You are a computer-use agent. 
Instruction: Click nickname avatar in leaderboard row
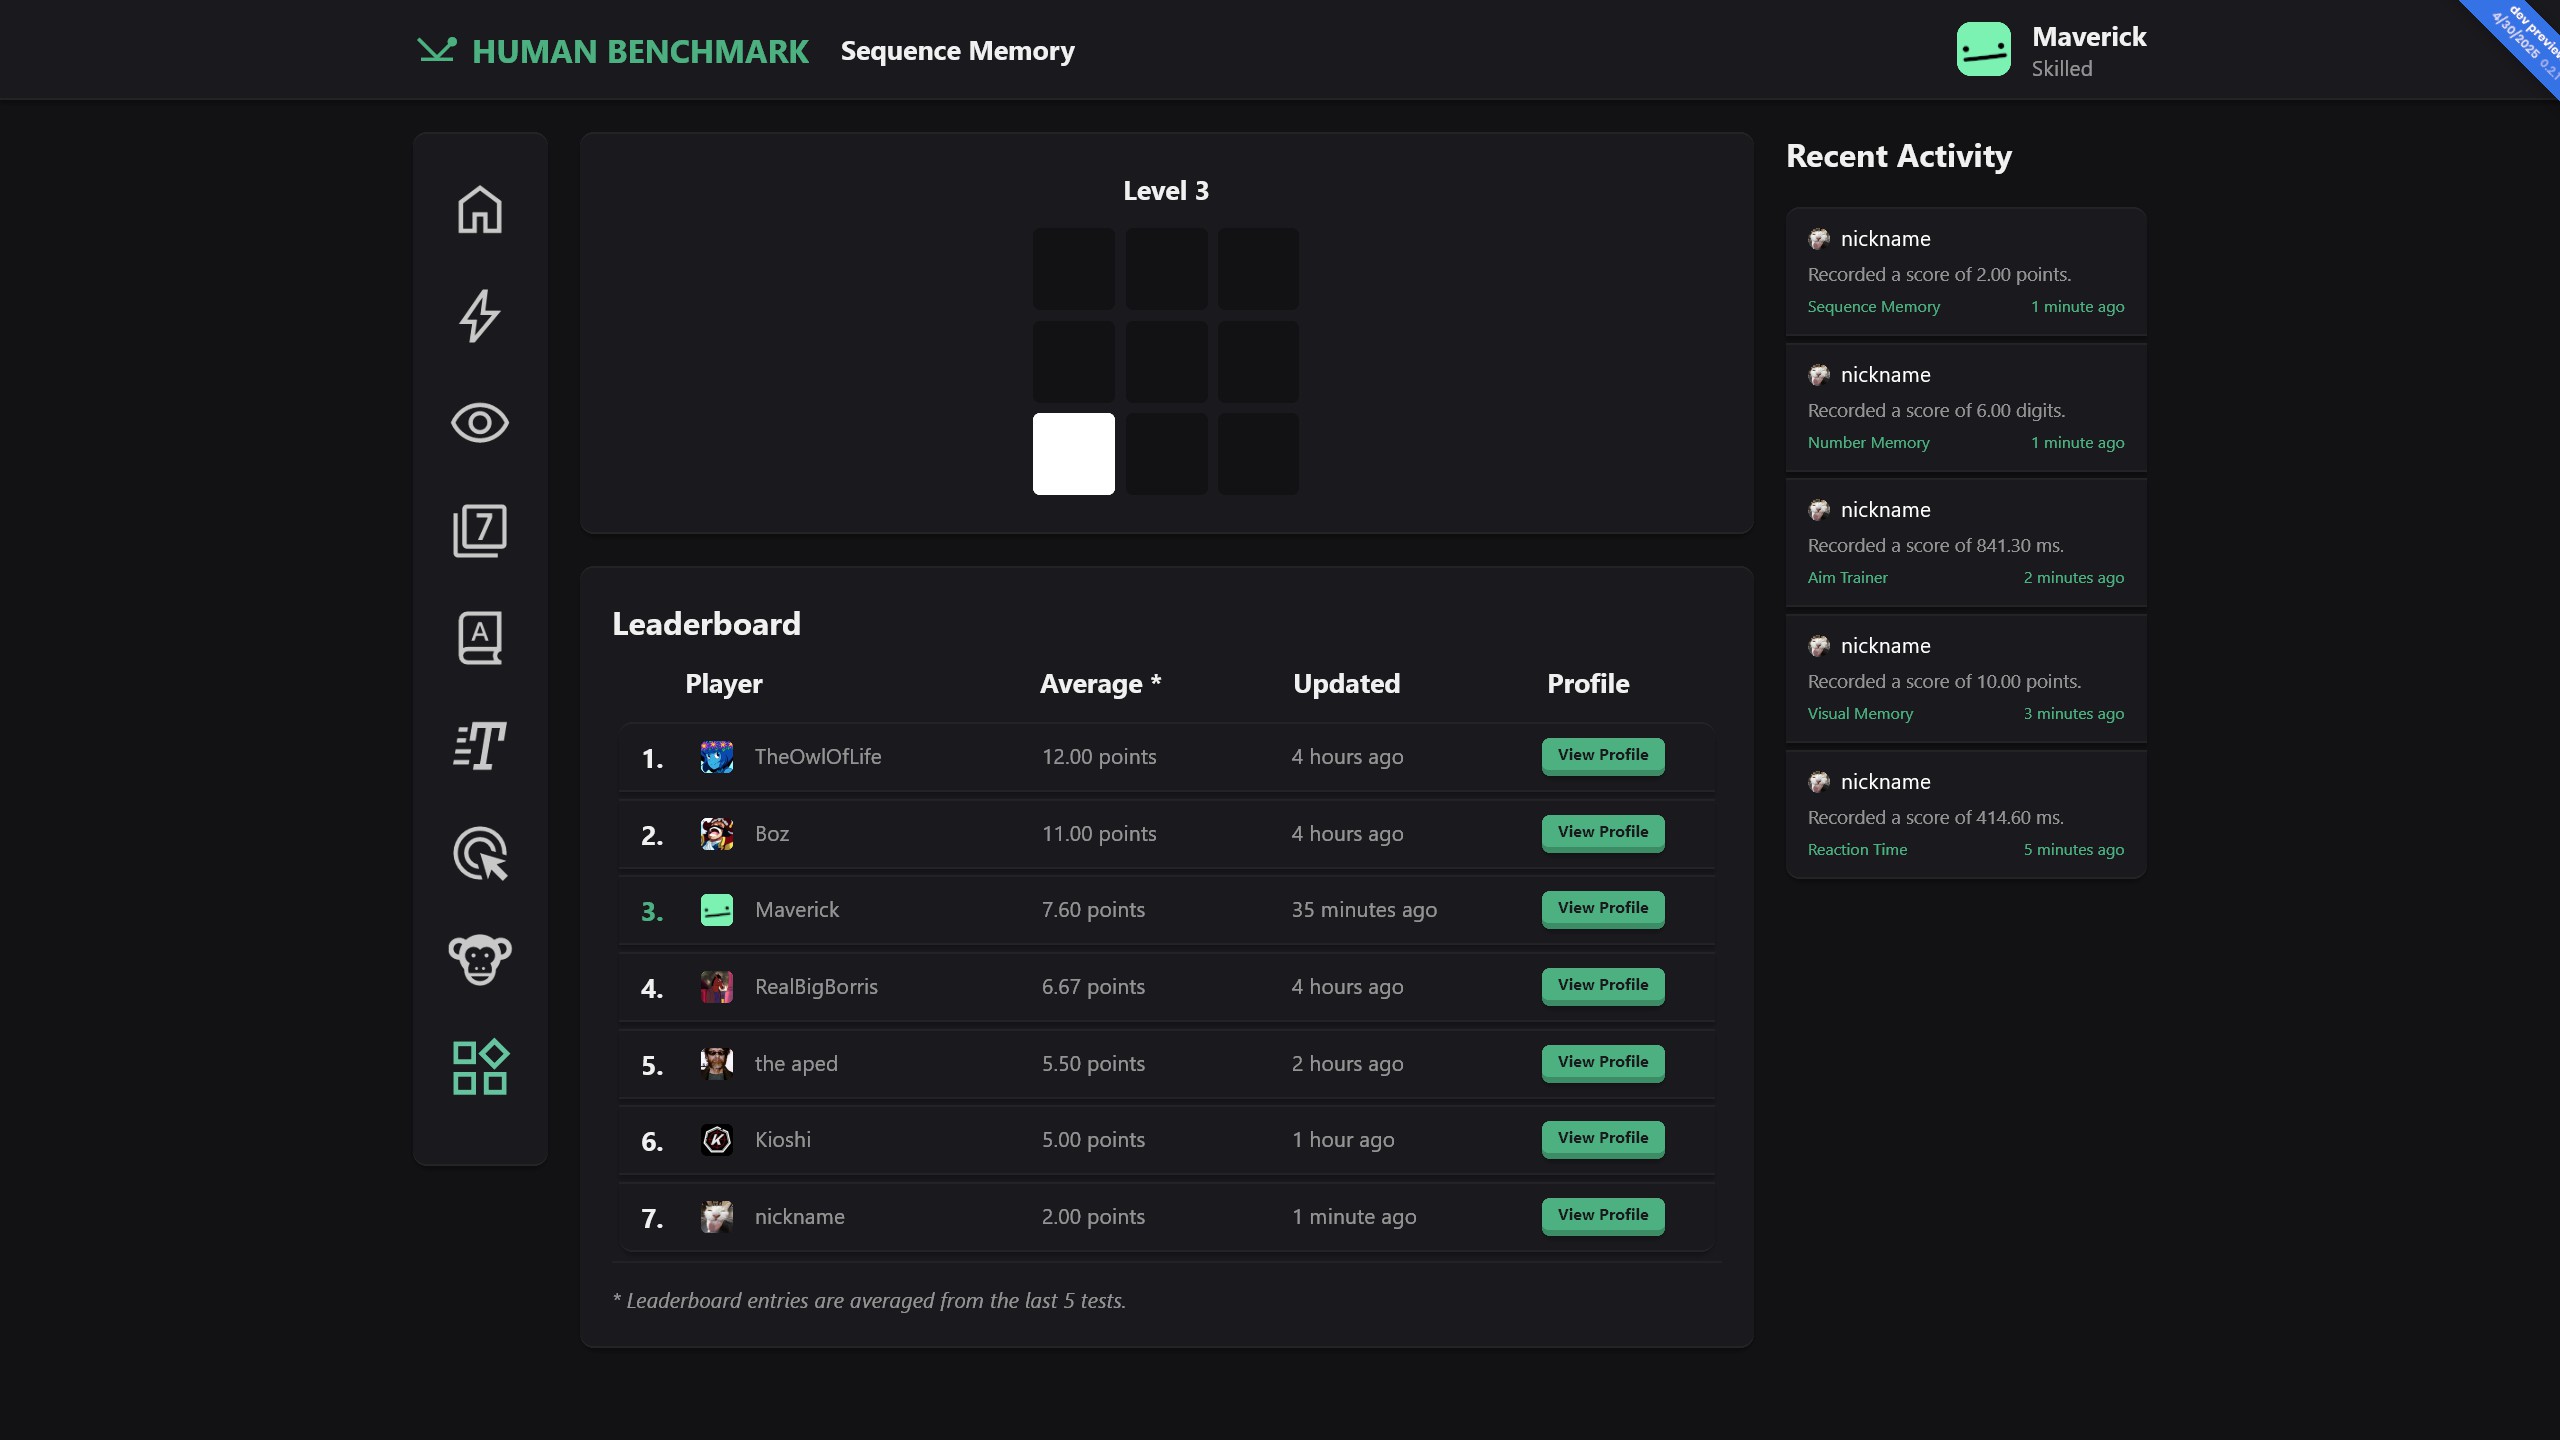point(717,1217)
